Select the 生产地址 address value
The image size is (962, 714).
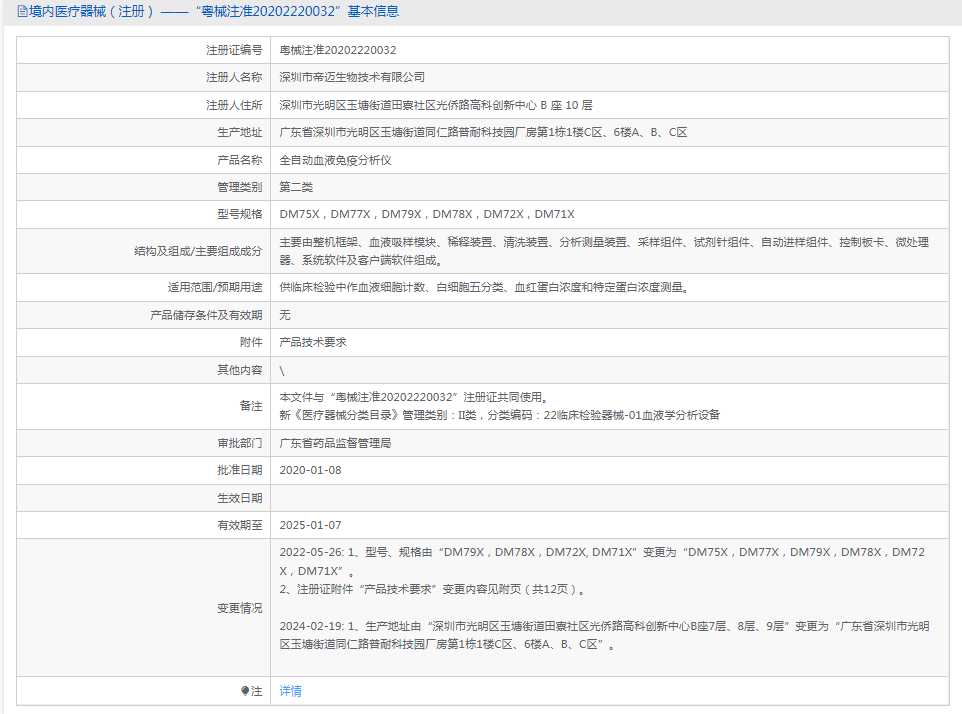[483, 132]
